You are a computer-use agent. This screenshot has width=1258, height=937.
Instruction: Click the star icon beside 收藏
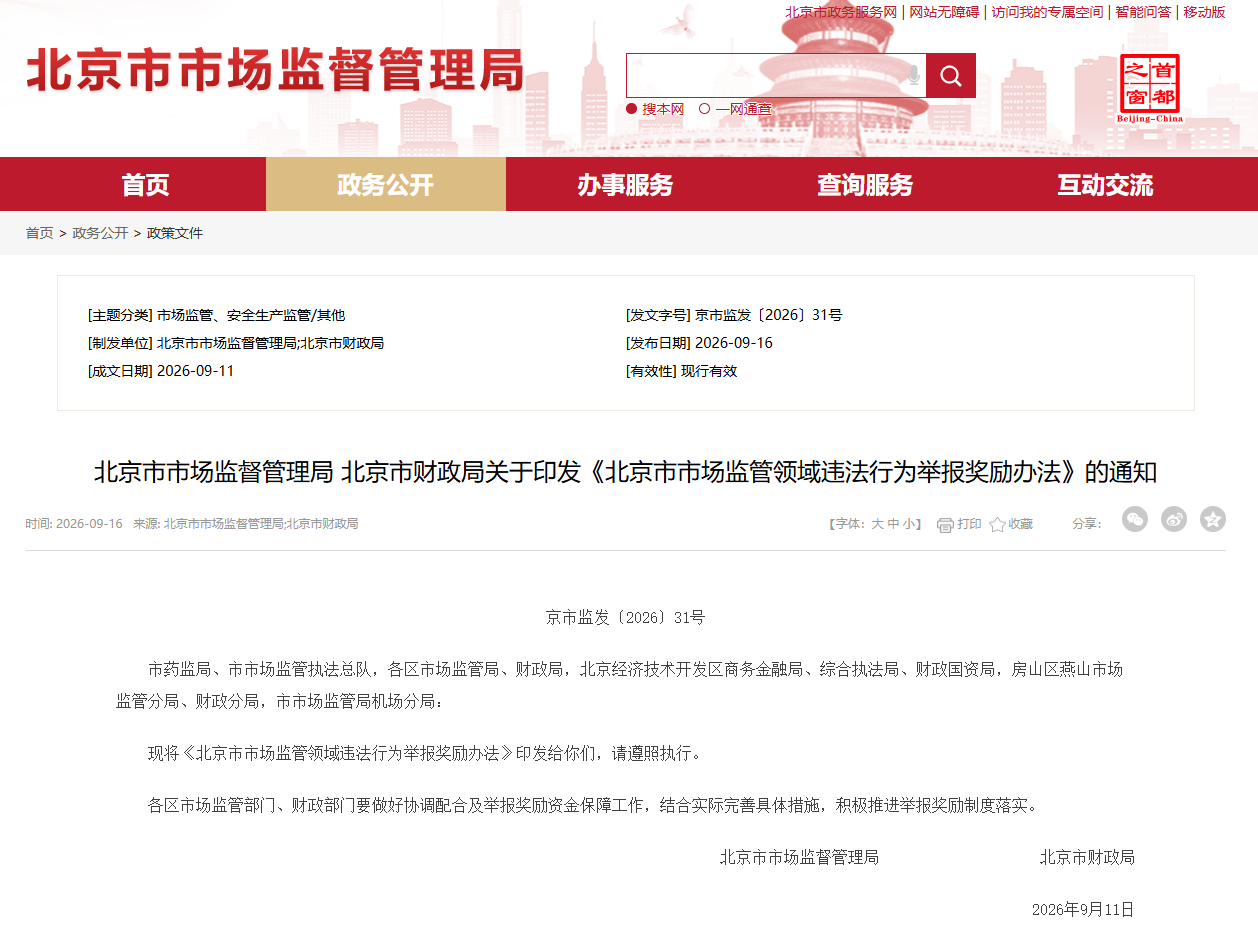point(997,525)
